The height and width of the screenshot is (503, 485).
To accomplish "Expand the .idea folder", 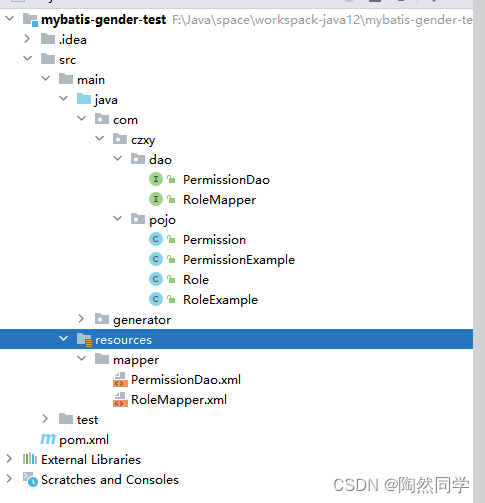I will pos(27,39).
